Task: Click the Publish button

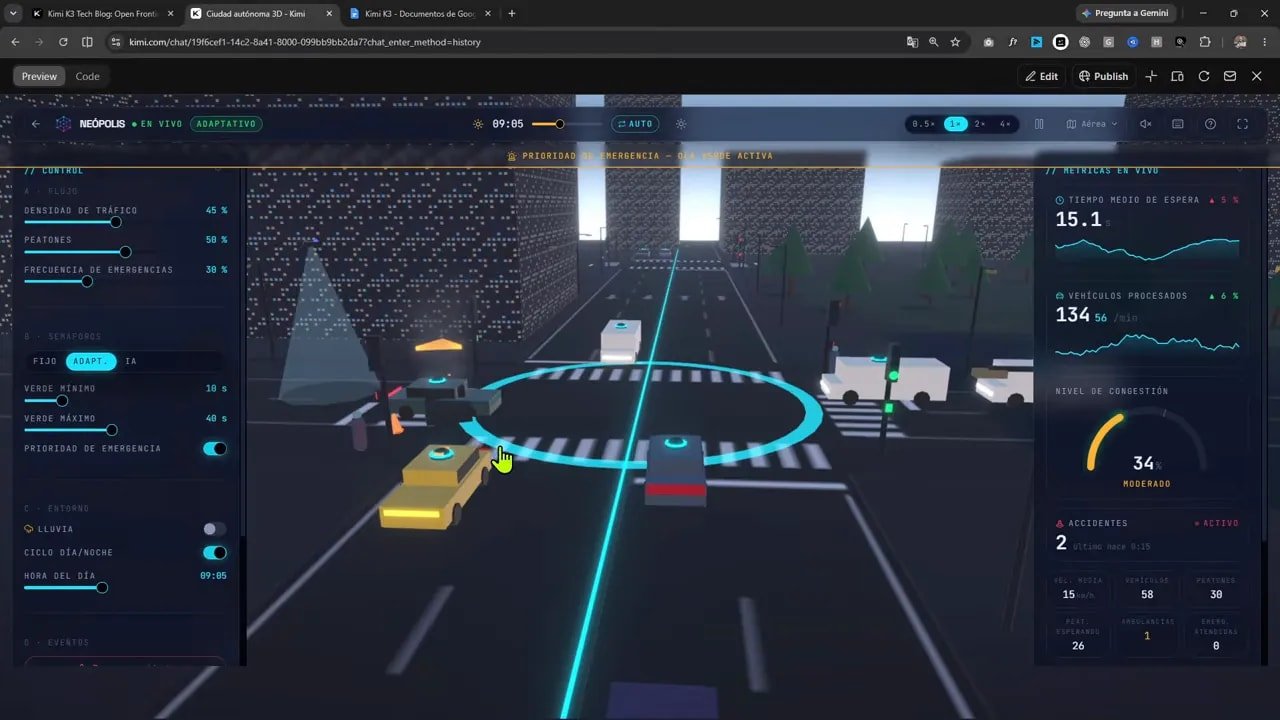Action: pyautogui.click(x=1103, y=76)
